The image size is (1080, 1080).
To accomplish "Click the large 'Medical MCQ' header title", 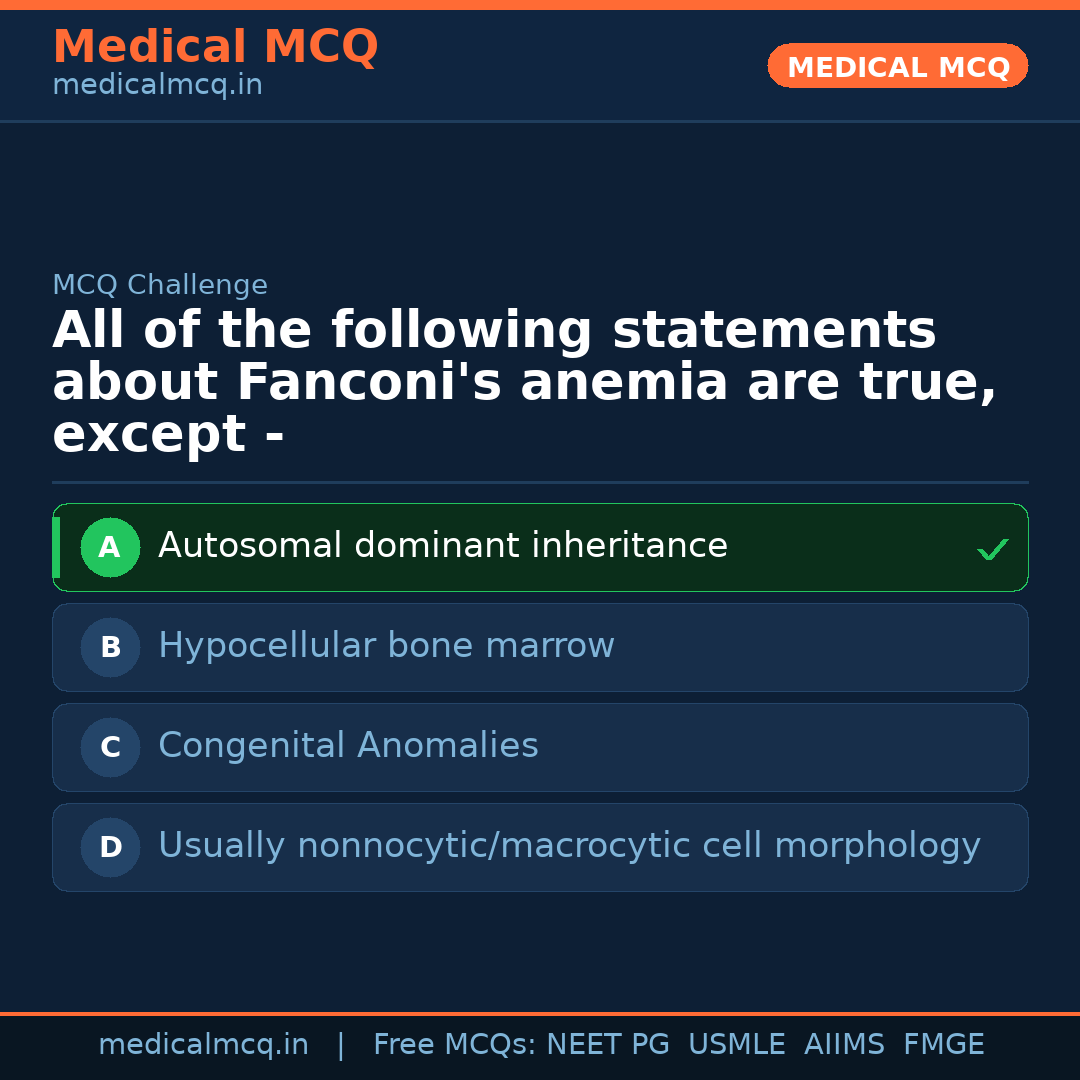I will pos(215,47).
